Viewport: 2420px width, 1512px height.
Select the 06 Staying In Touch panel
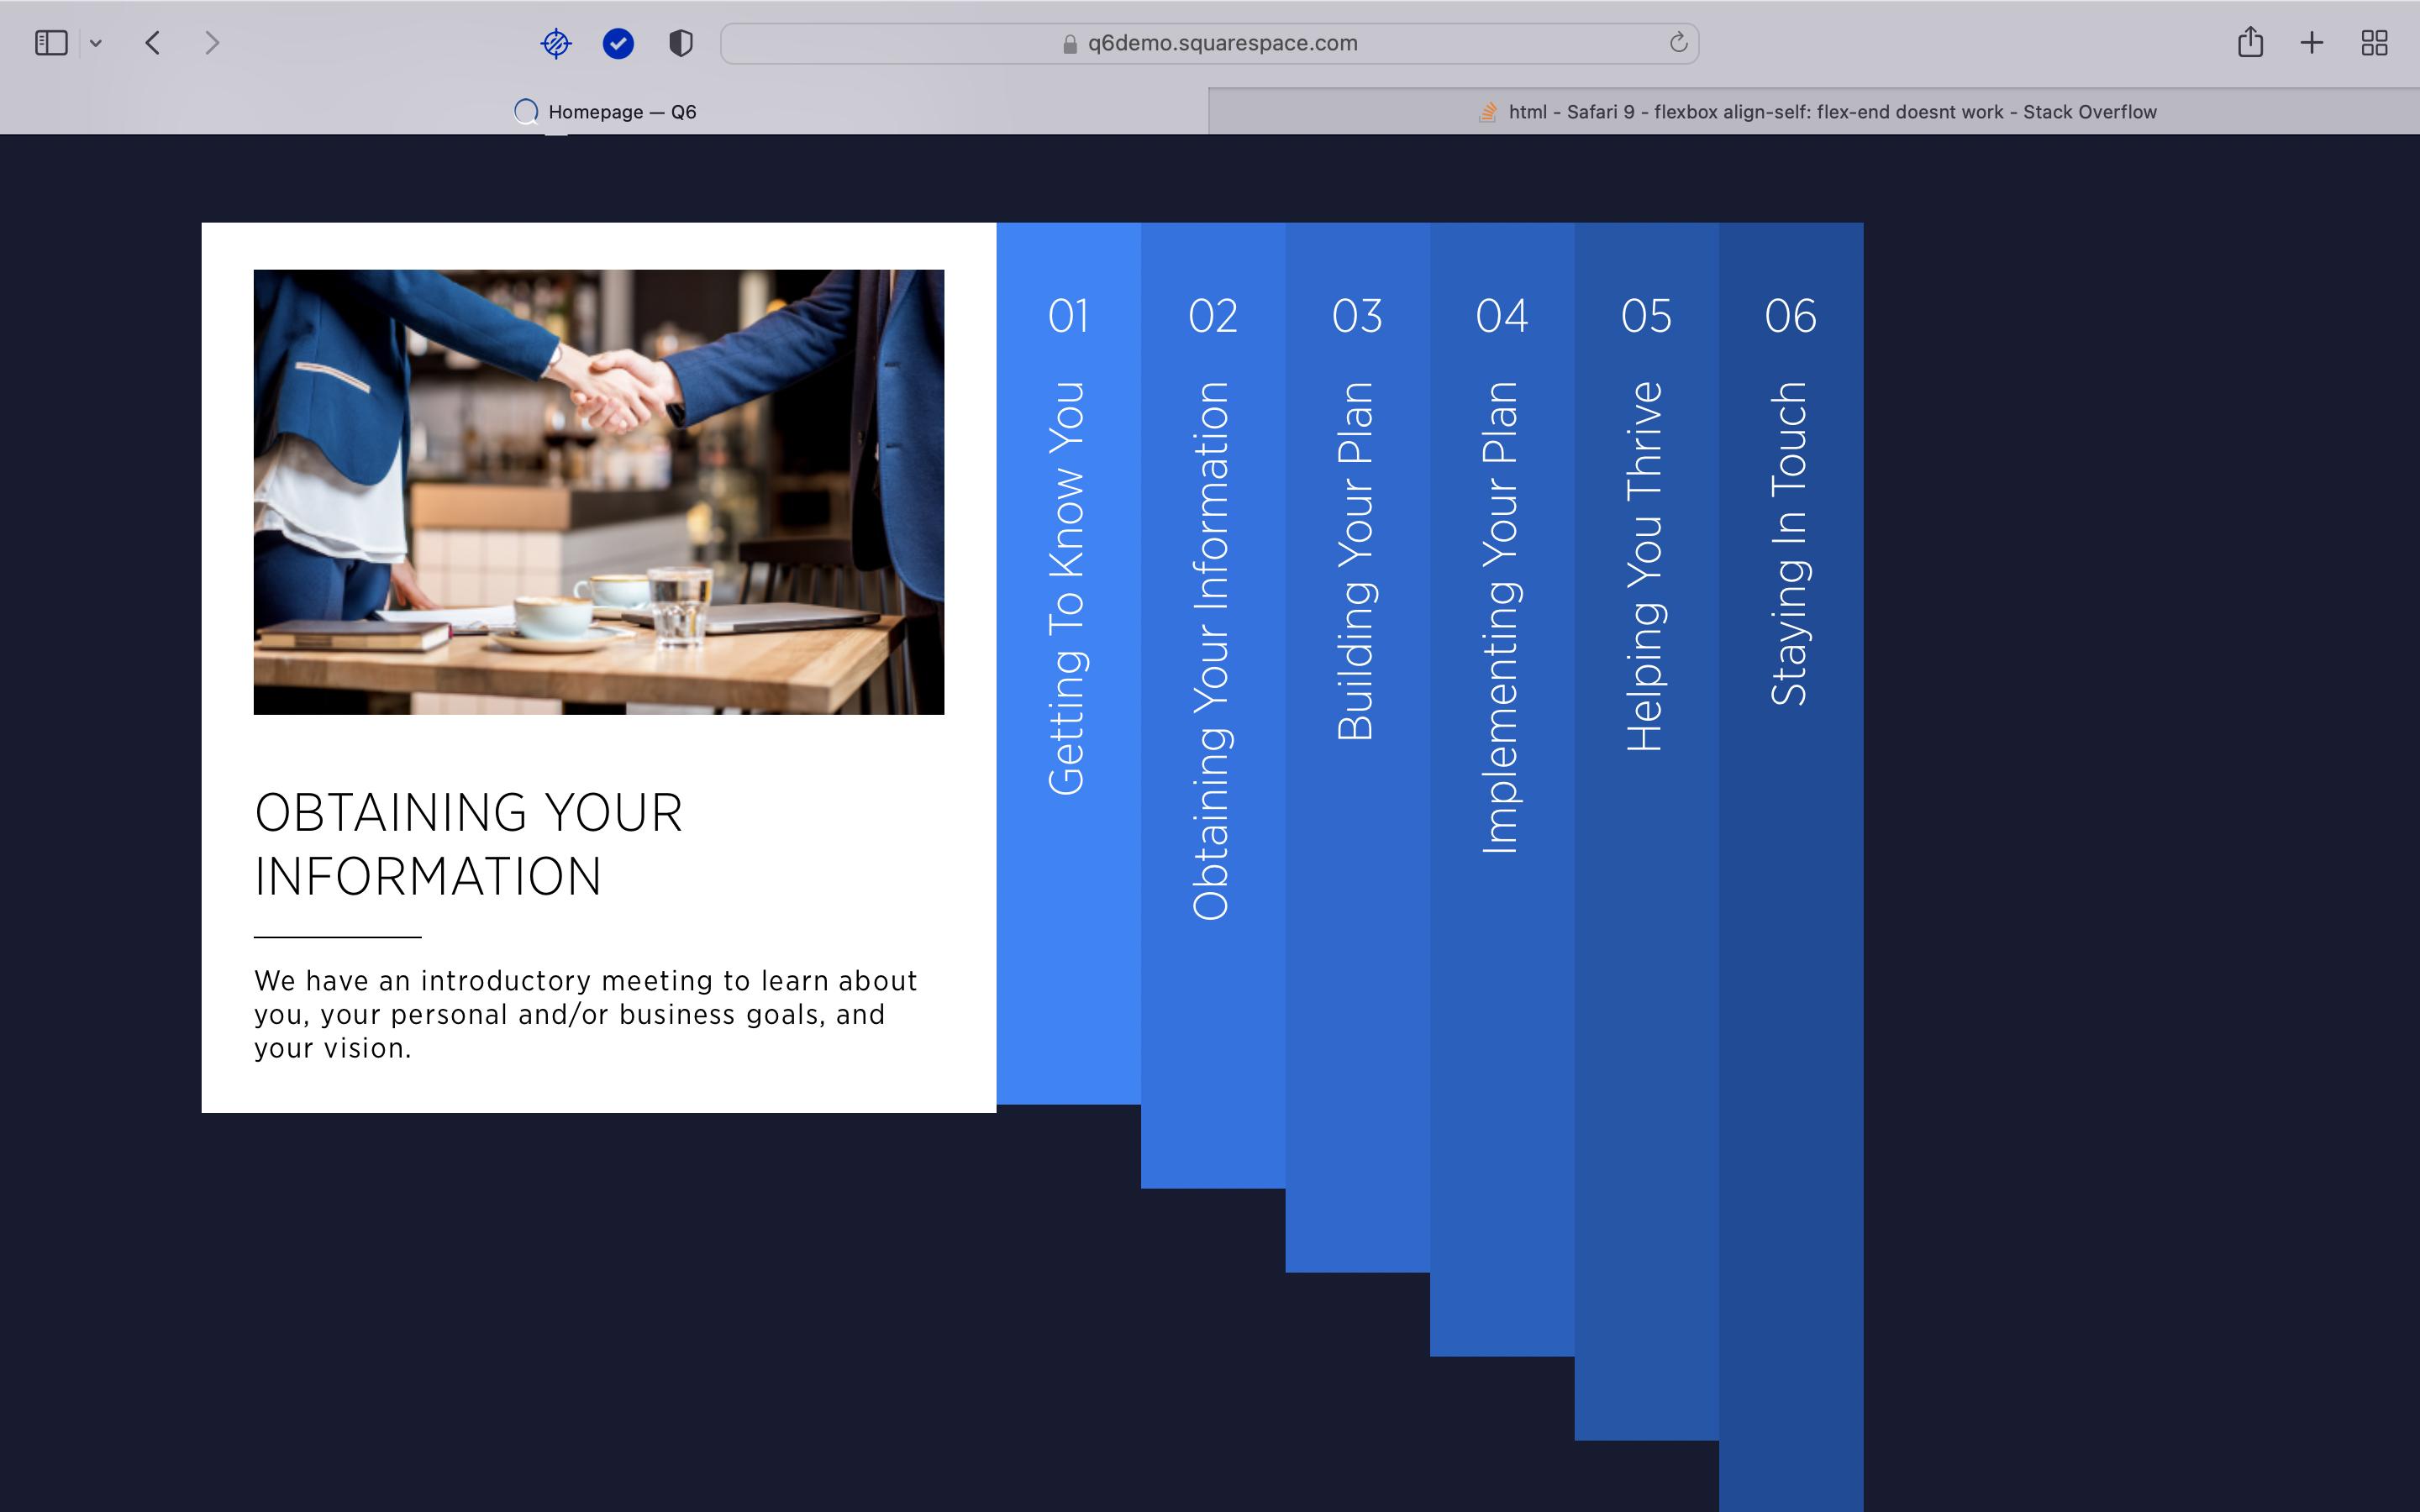[1791, 867]
